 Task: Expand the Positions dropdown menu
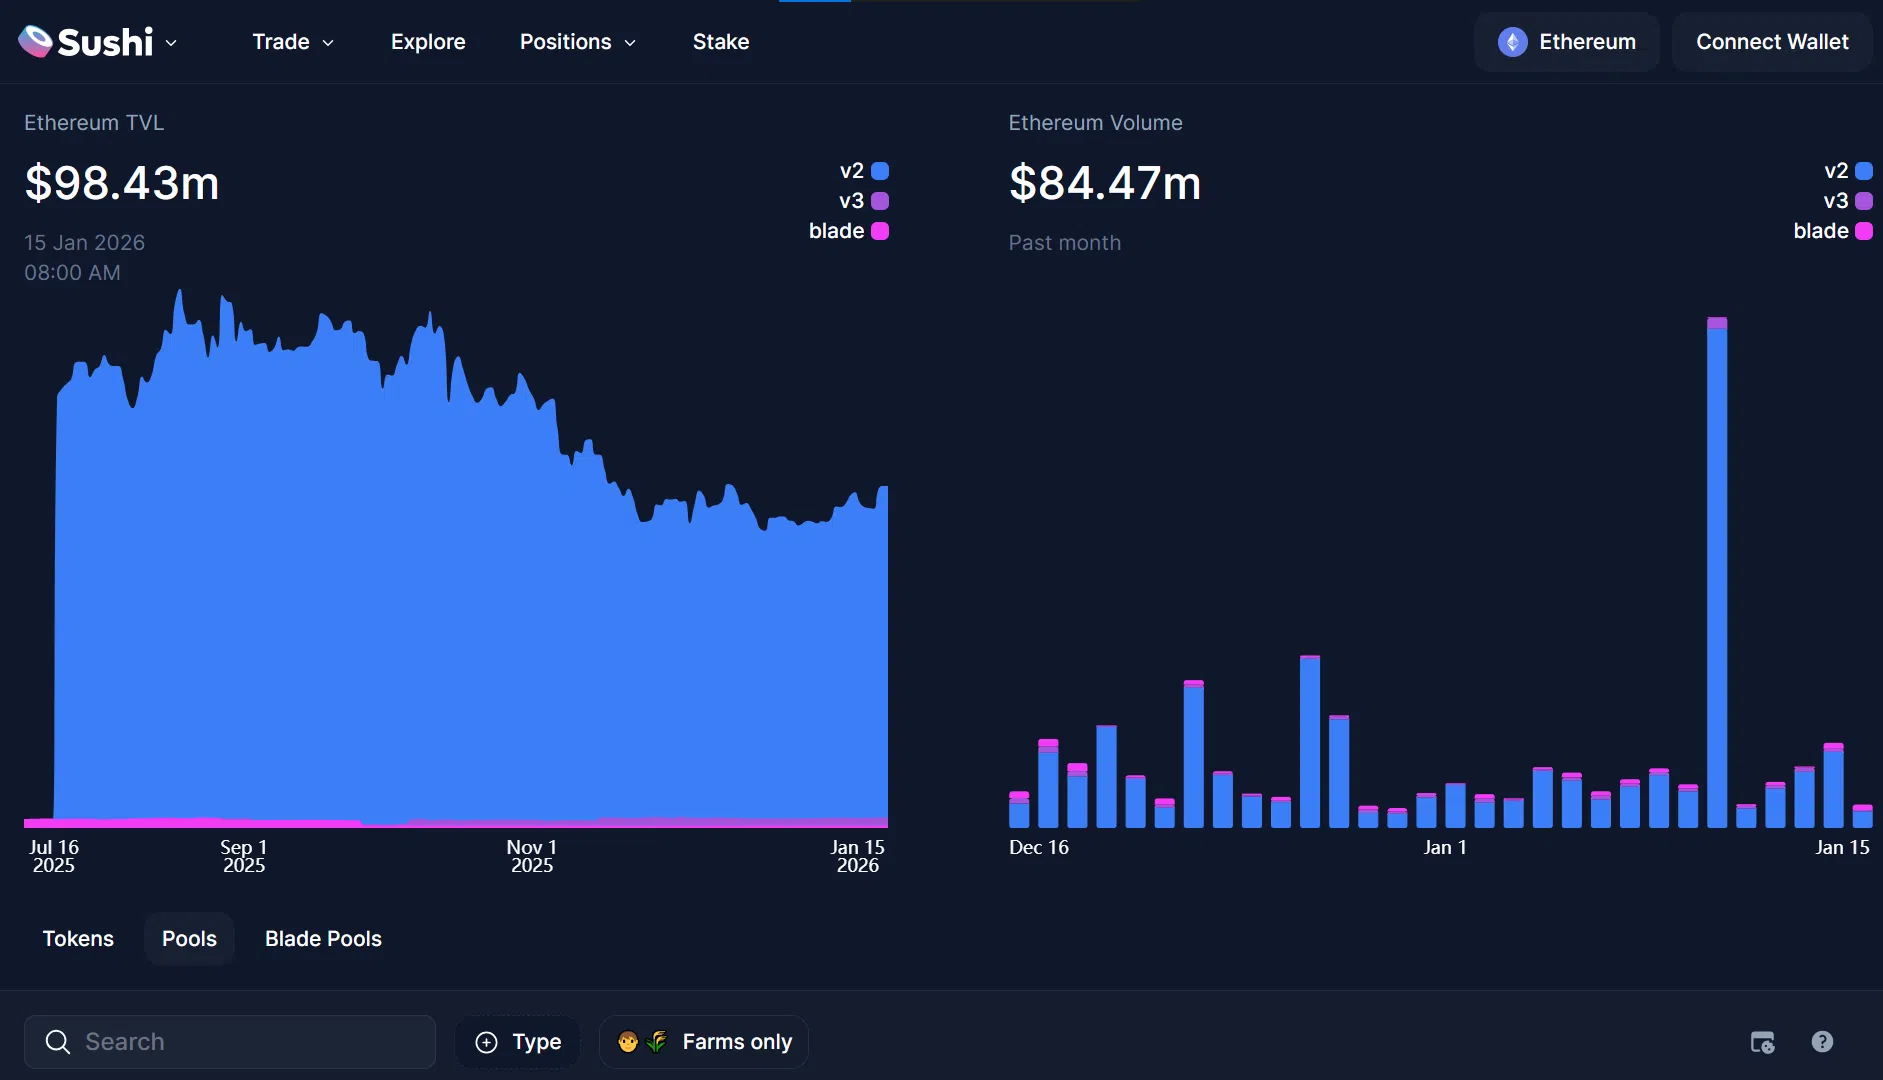coord(577,42)
